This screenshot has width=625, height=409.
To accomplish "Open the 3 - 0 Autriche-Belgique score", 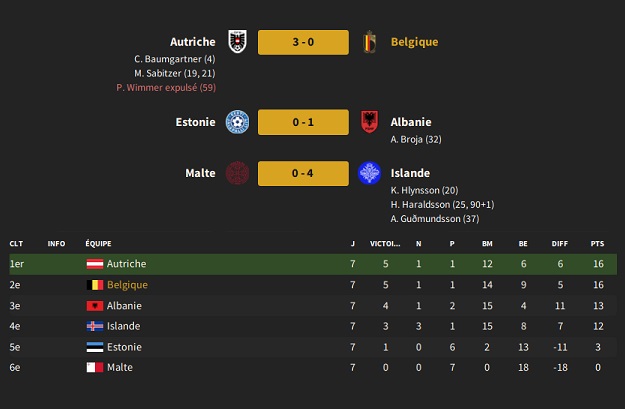I will tap(303, 42).
